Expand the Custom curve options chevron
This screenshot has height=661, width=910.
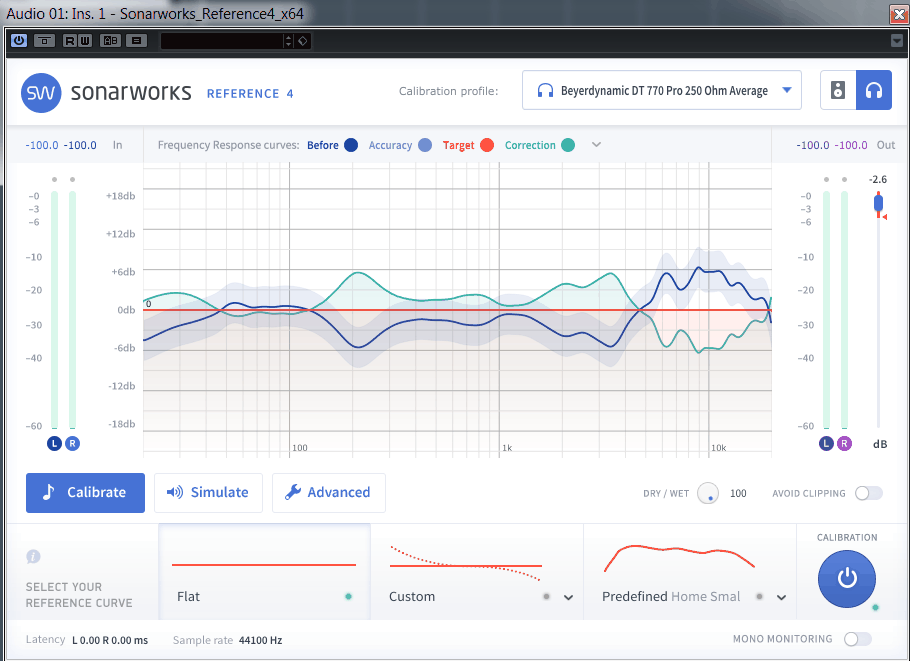pyautogui.click(x=568, y=597)
